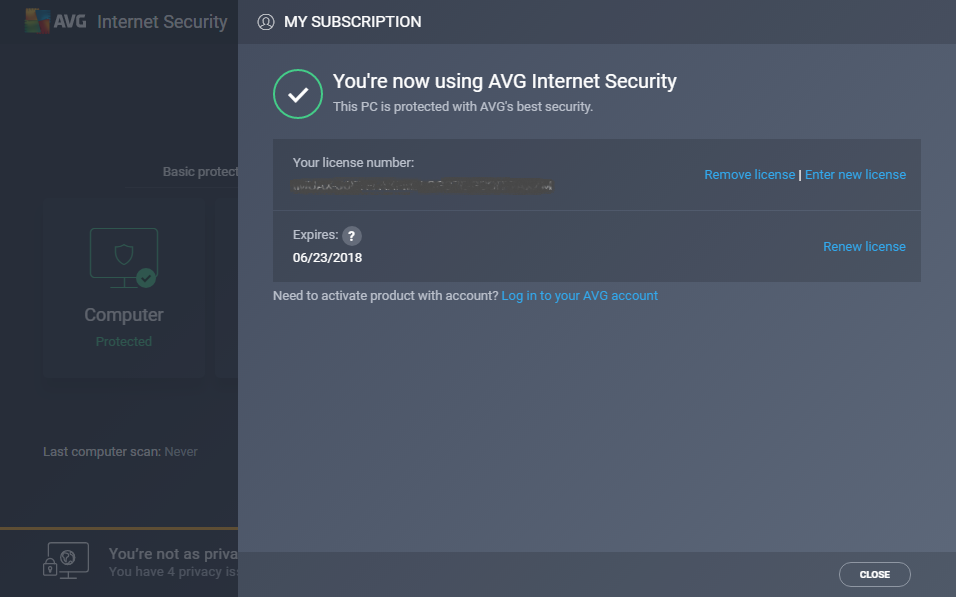Click the blurred license number field
Screen dimensions: 956x597
coord(422,185)
